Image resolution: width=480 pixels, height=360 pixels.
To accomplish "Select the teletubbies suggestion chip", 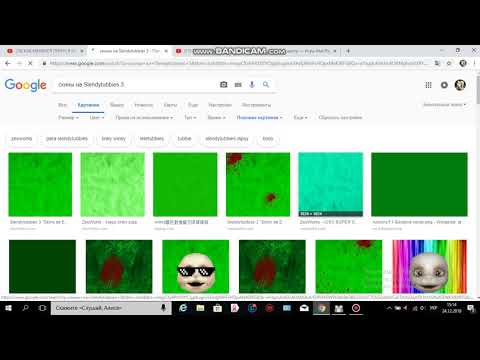I will click(x=152, y=139).
